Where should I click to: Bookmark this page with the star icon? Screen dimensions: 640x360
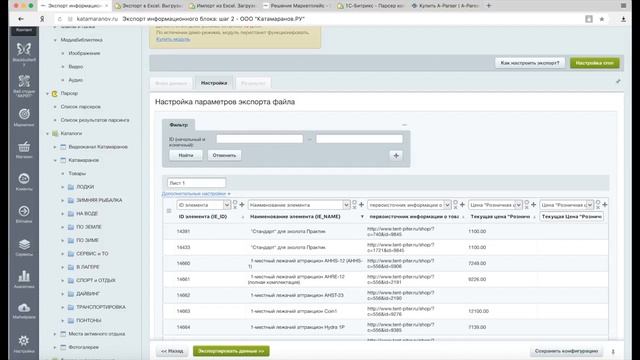tap(602, 19)
